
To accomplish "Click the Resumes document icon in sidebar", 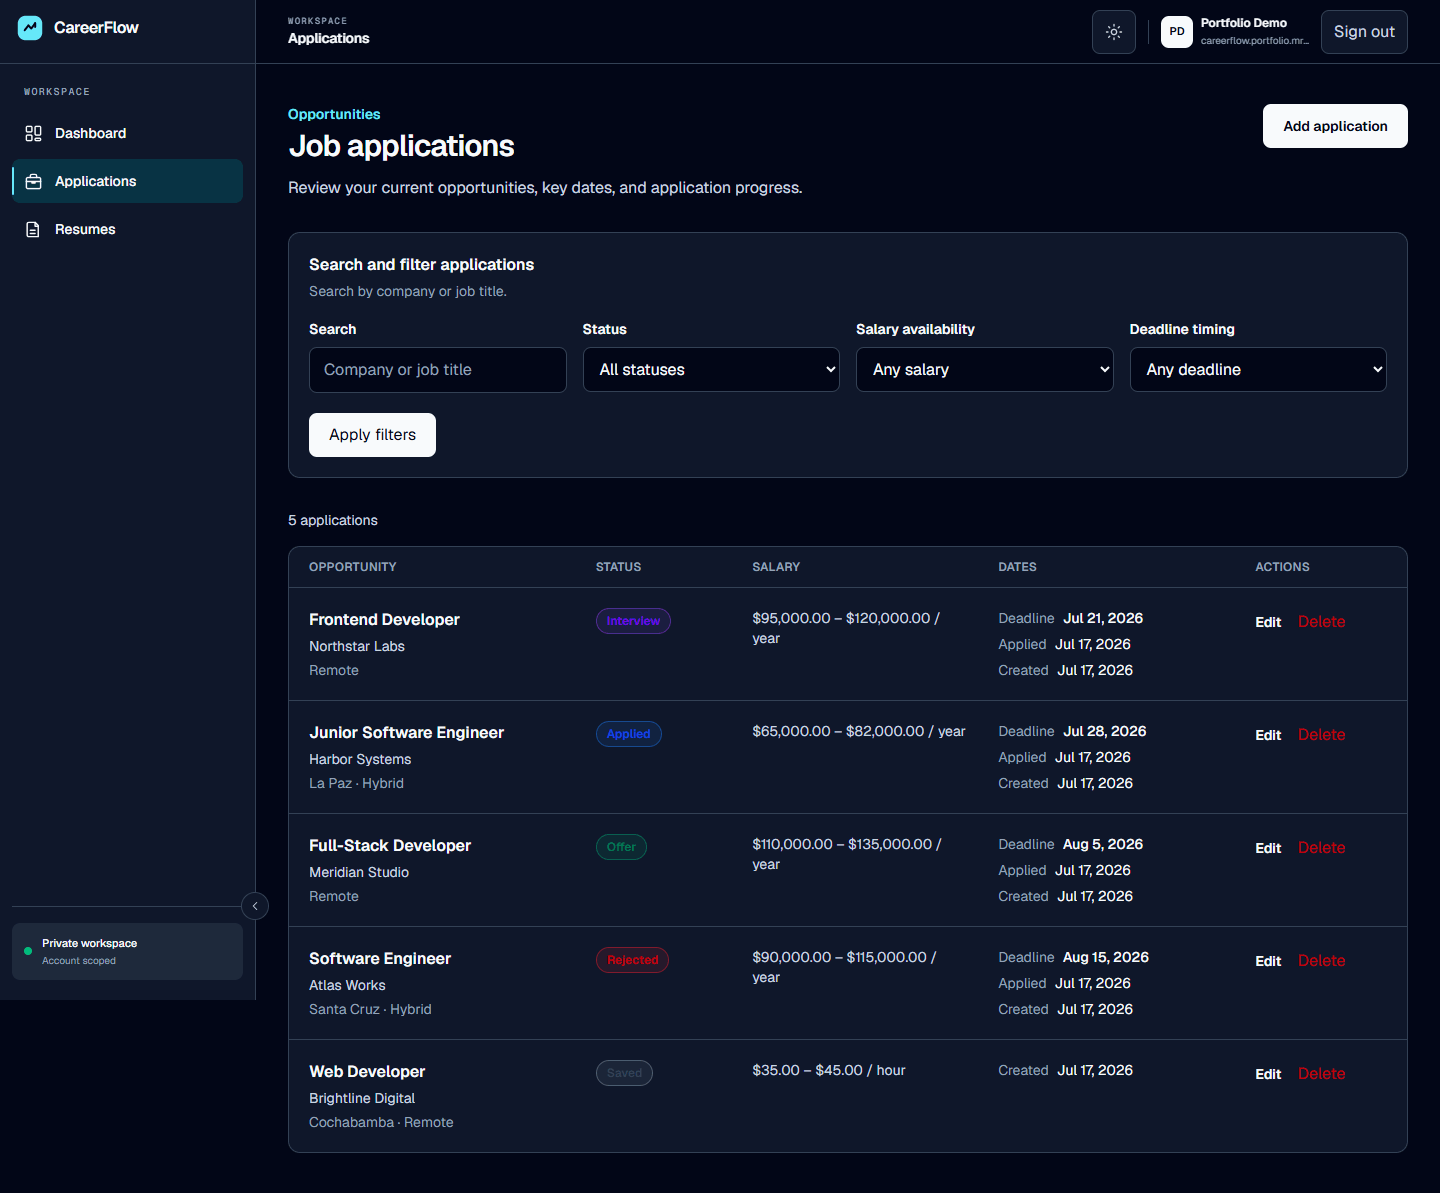I will (x=33, y=229).
